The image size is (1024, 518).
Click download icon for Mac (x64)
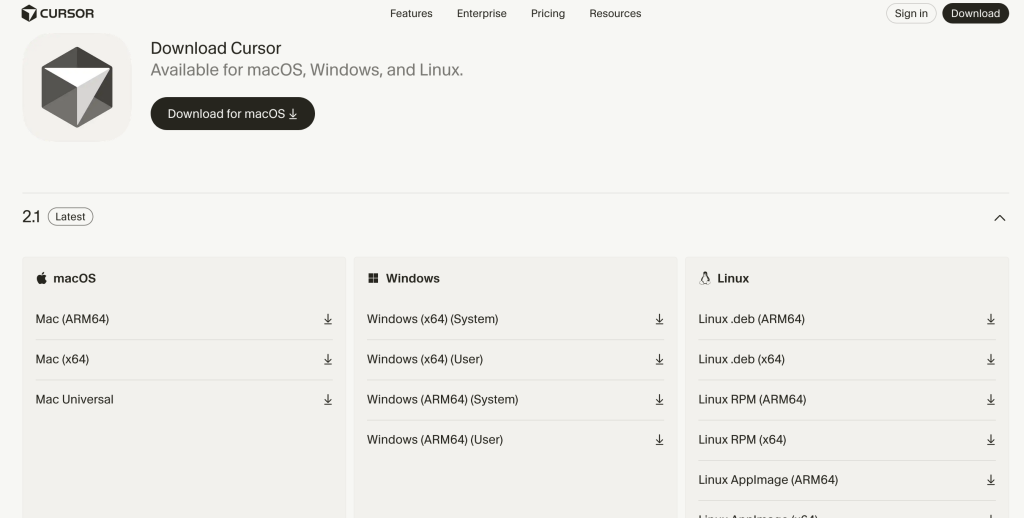[x=327, y=360]
